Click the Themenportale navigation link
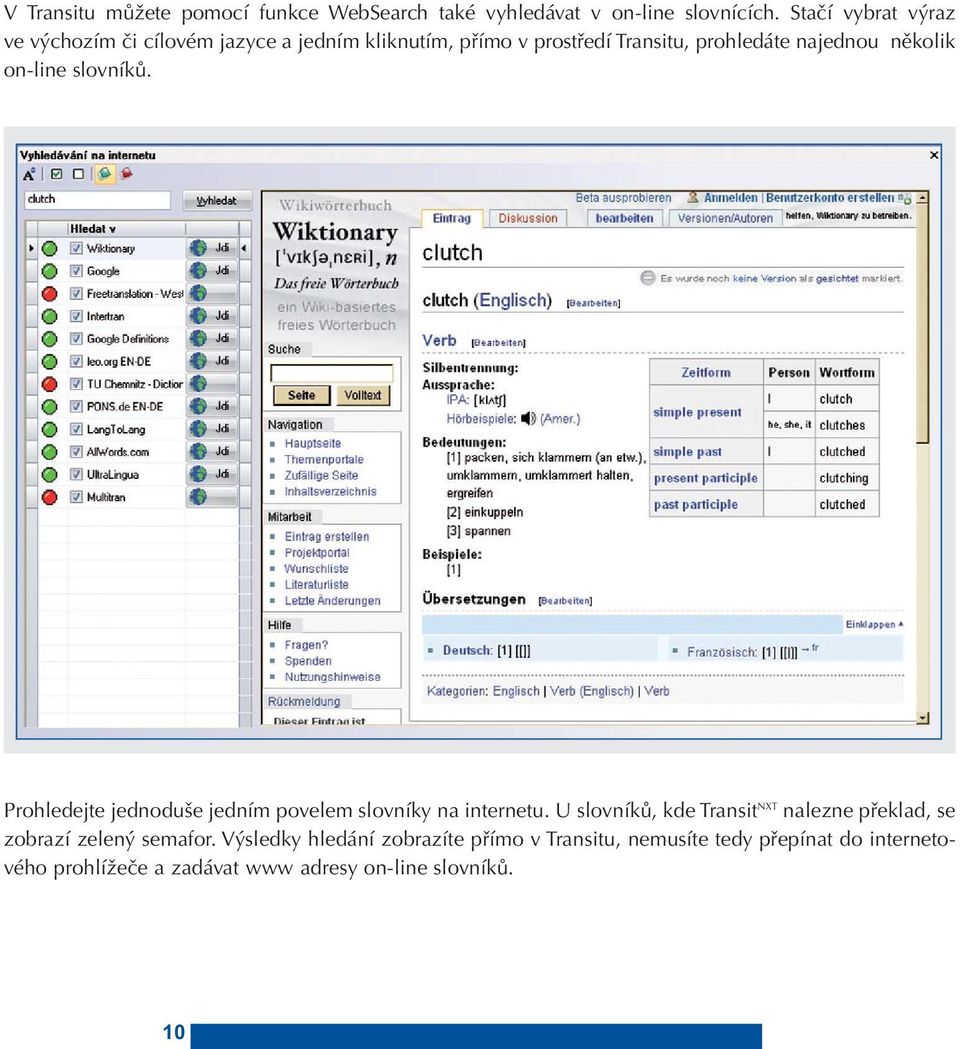Image resolution: width=960 pixels, height=1049 pixels. [324, 460]
